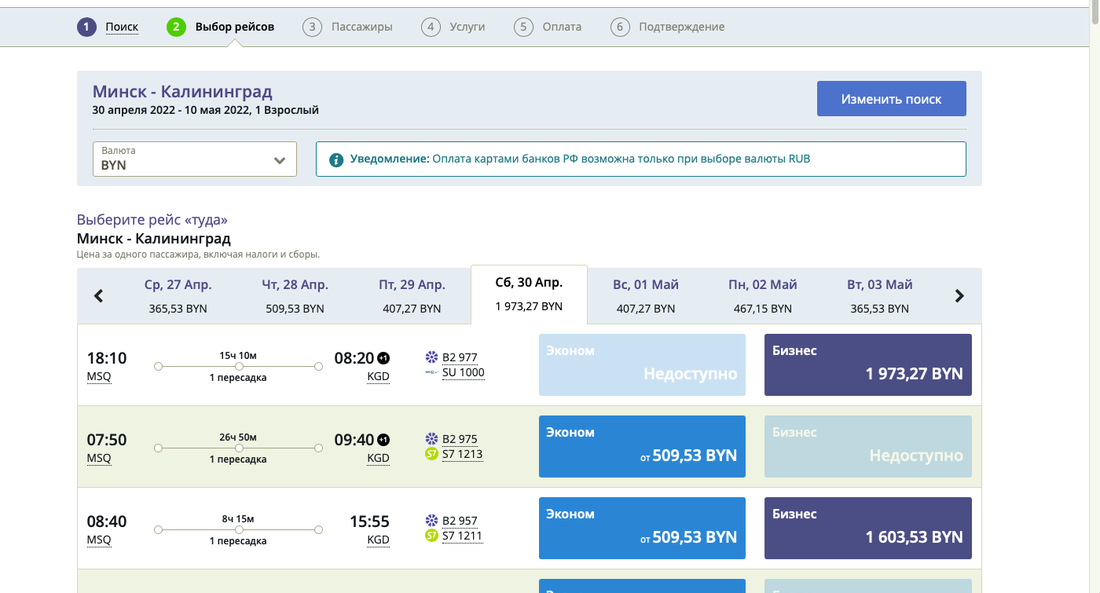Select the Ср, 27 Апр. date tab
The width and height of the screenshot is (1100, 593).
click(176, 296)
